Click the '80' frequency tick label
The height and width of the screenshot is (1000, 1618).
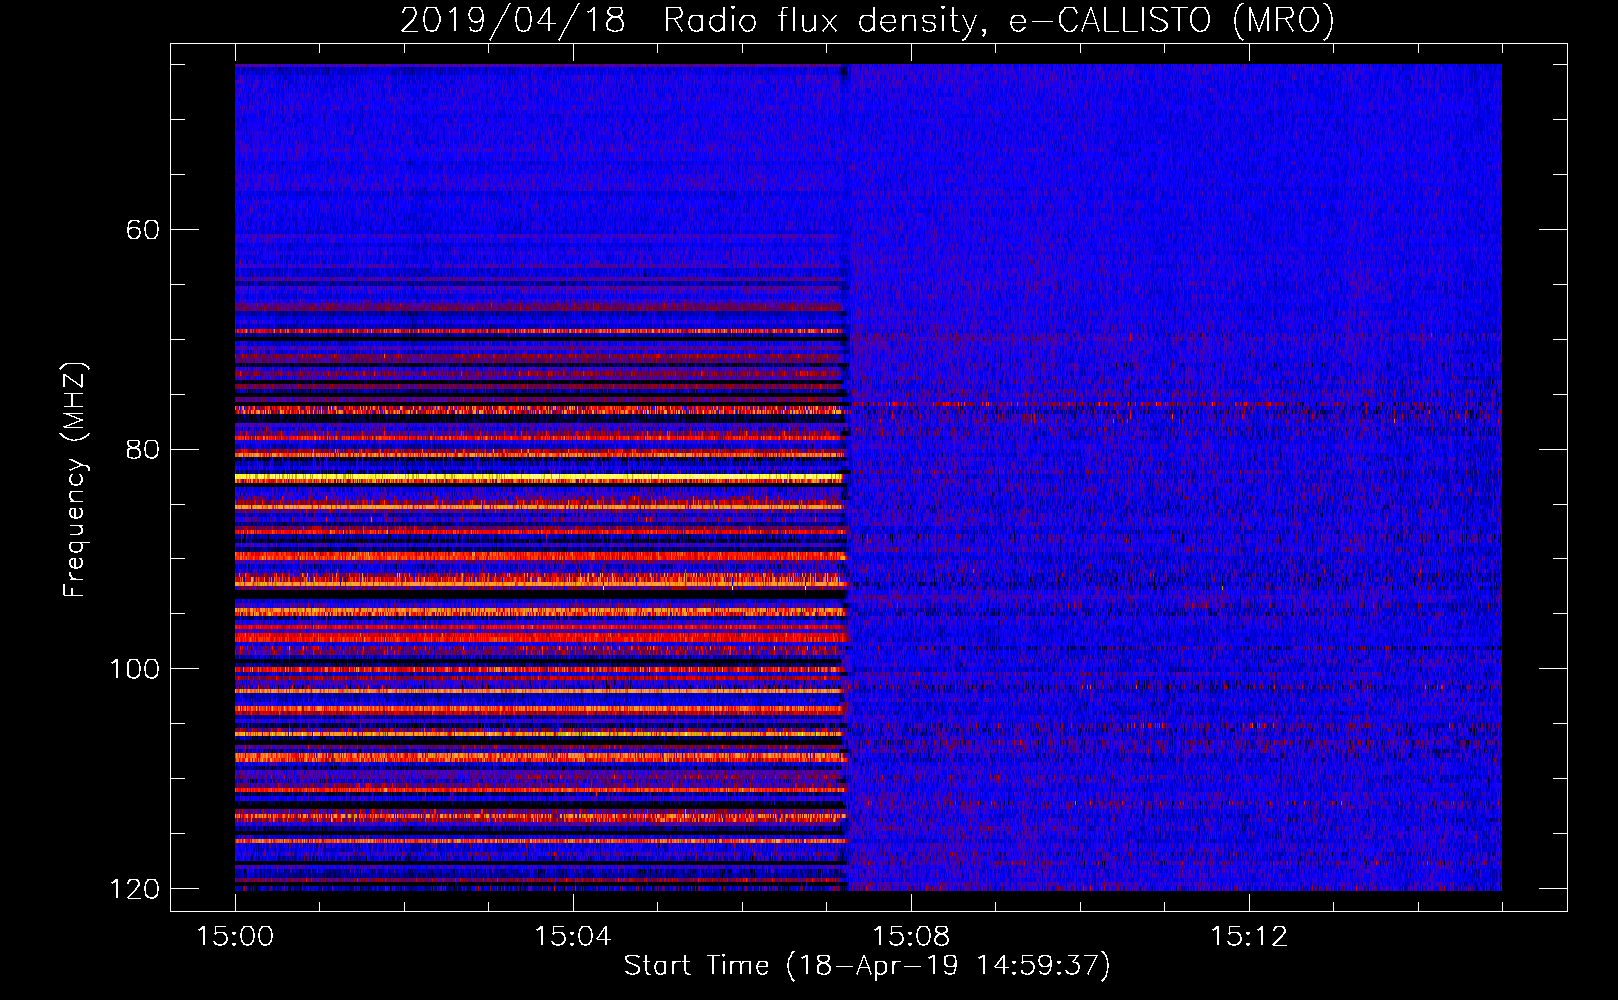(x=142, y=449)
